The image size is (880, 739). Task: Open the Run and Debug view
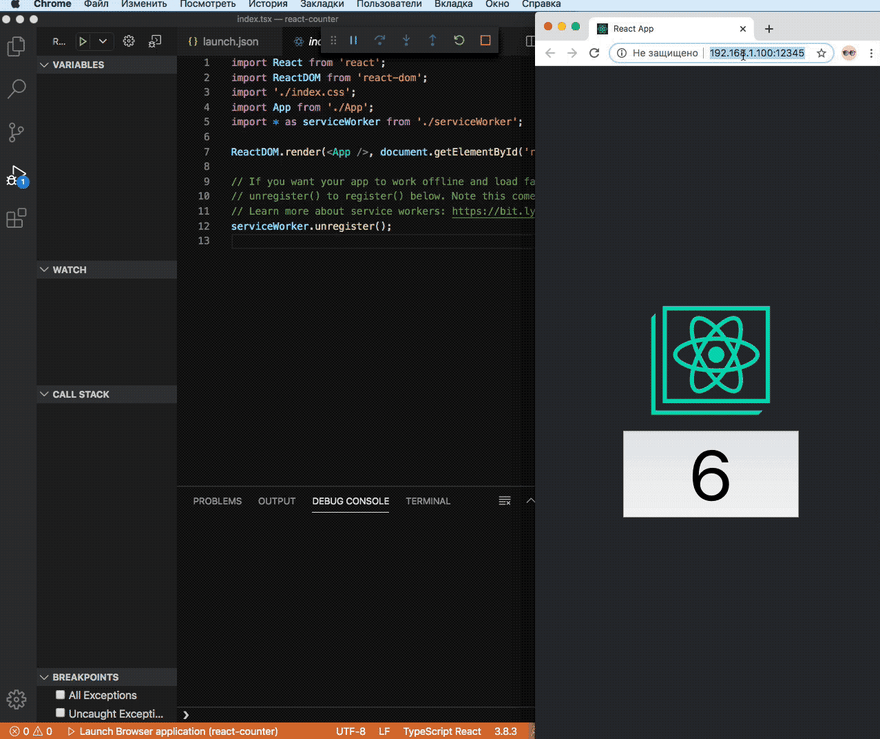16,176
